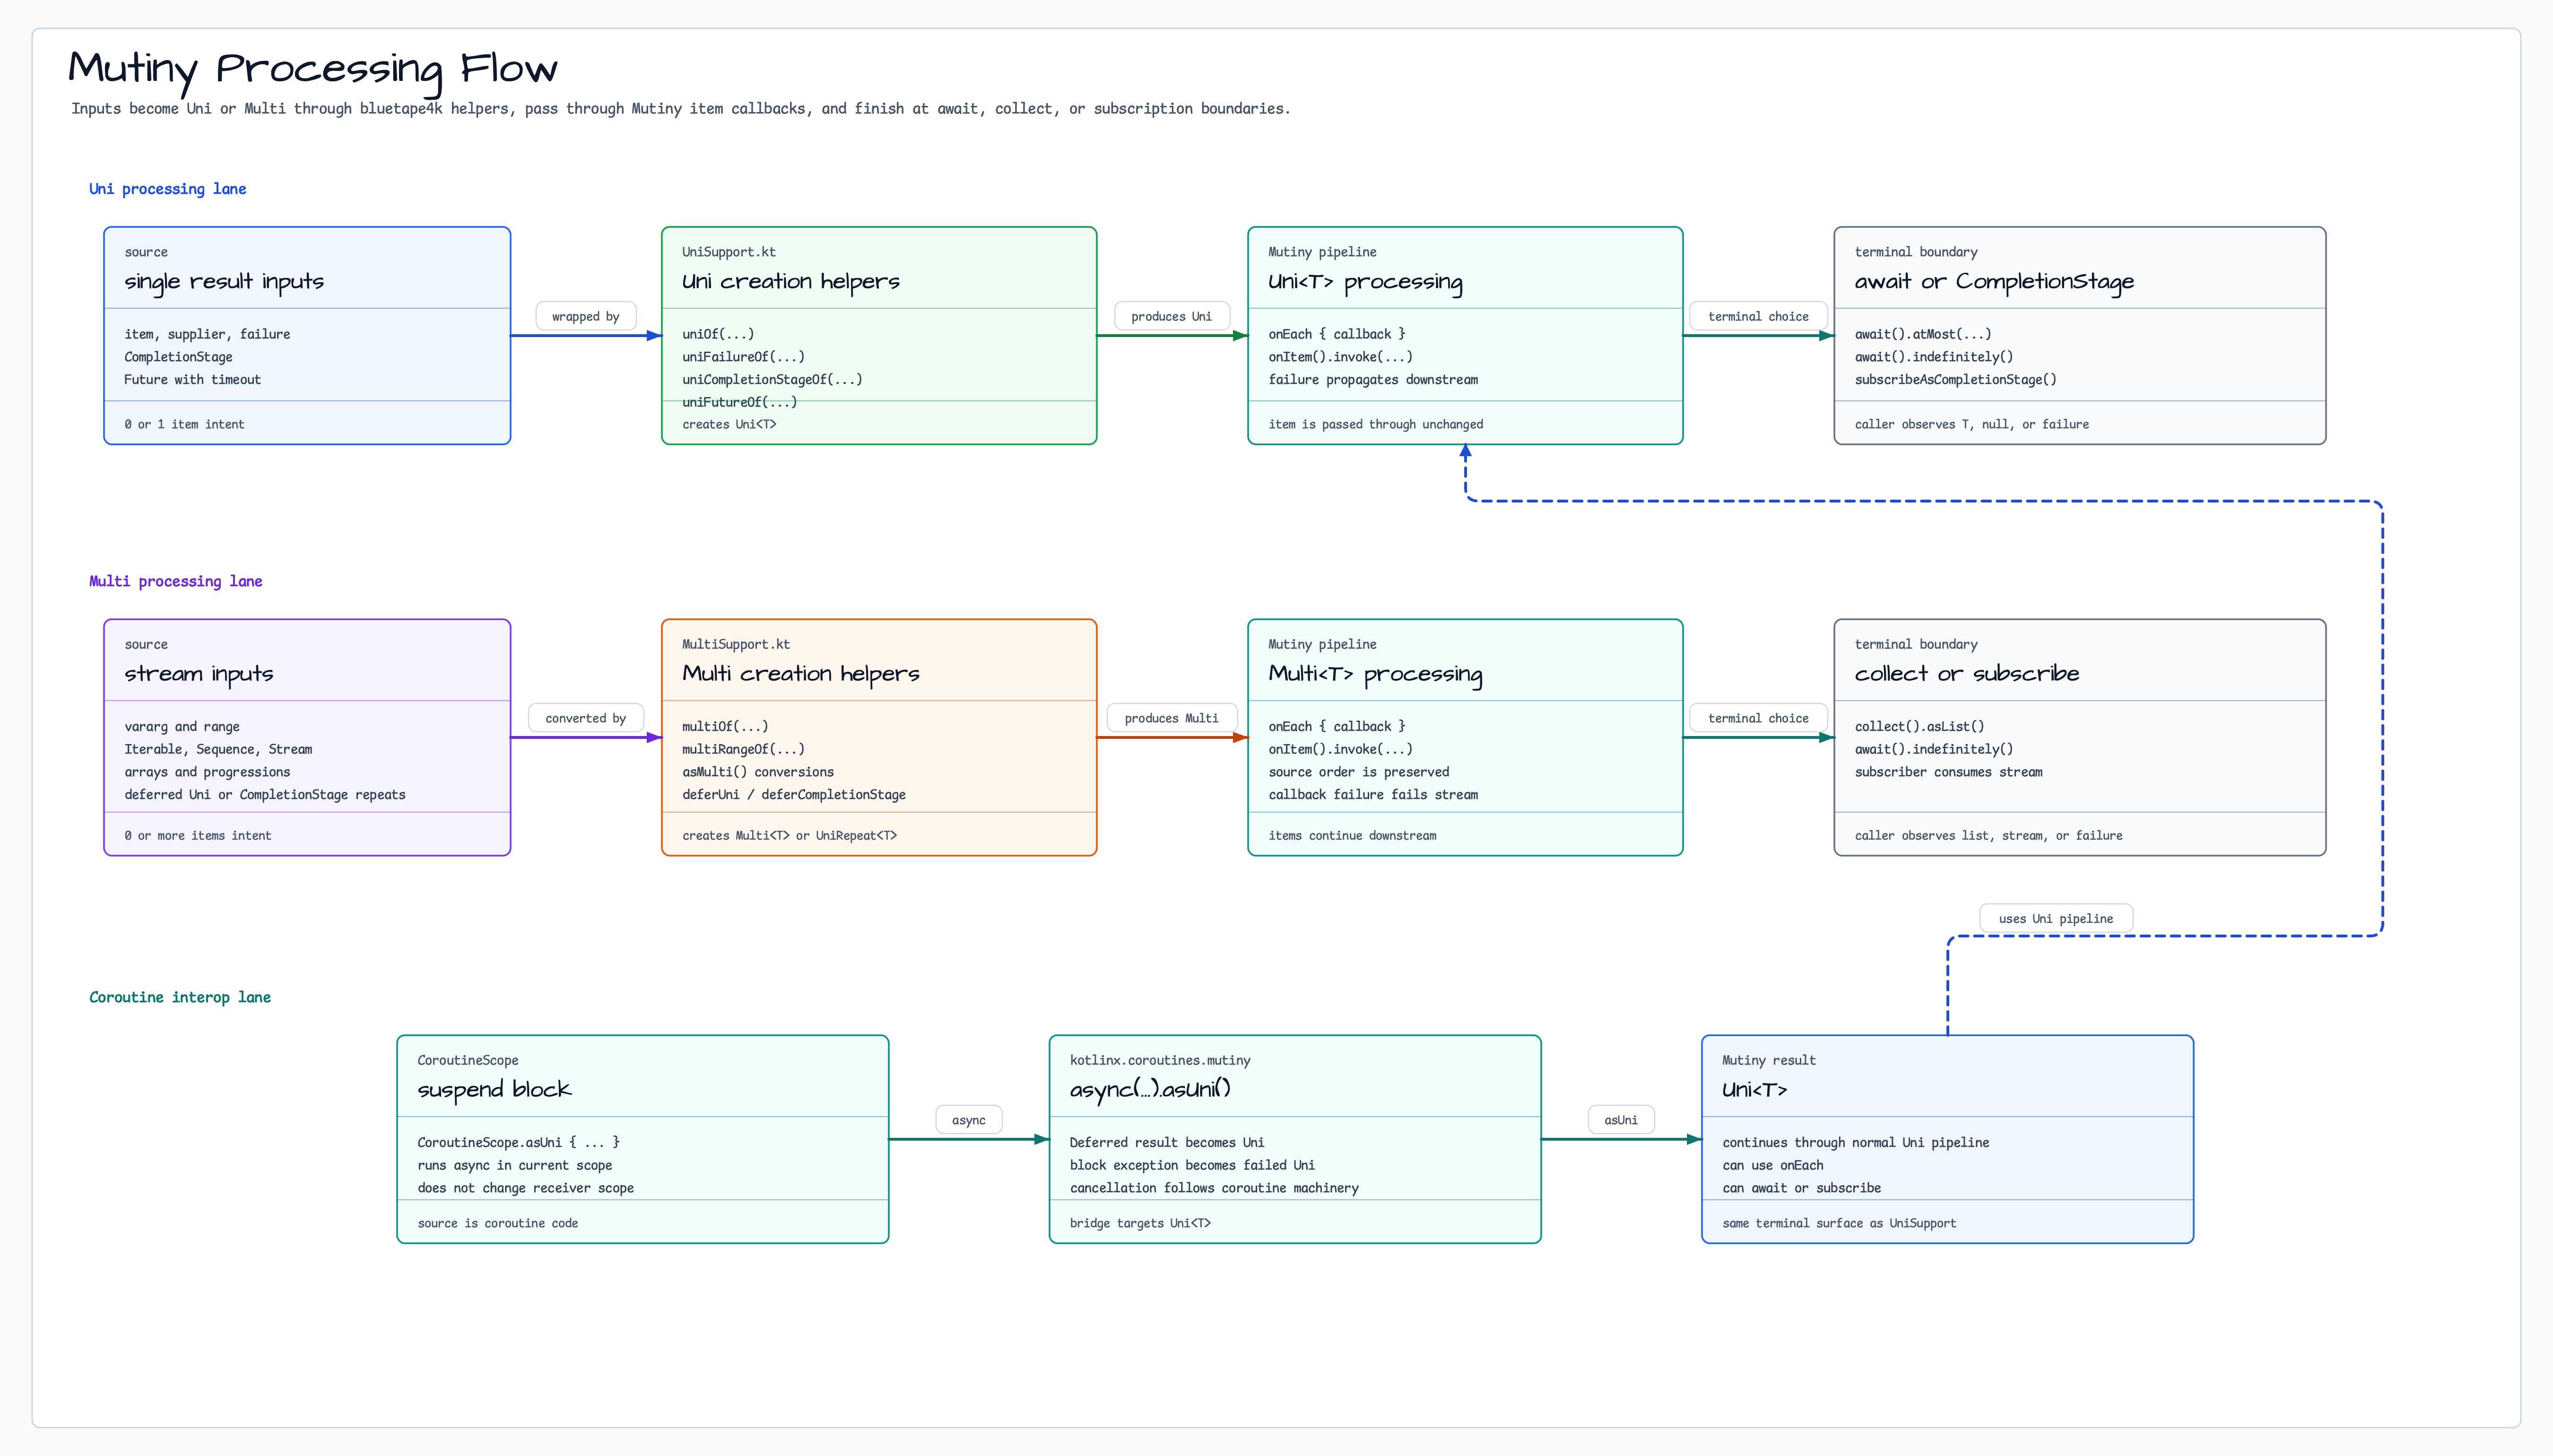Click the 'Uni processing lane' label
Viewport: 2553px width, 1456px height.
point(168,189)
